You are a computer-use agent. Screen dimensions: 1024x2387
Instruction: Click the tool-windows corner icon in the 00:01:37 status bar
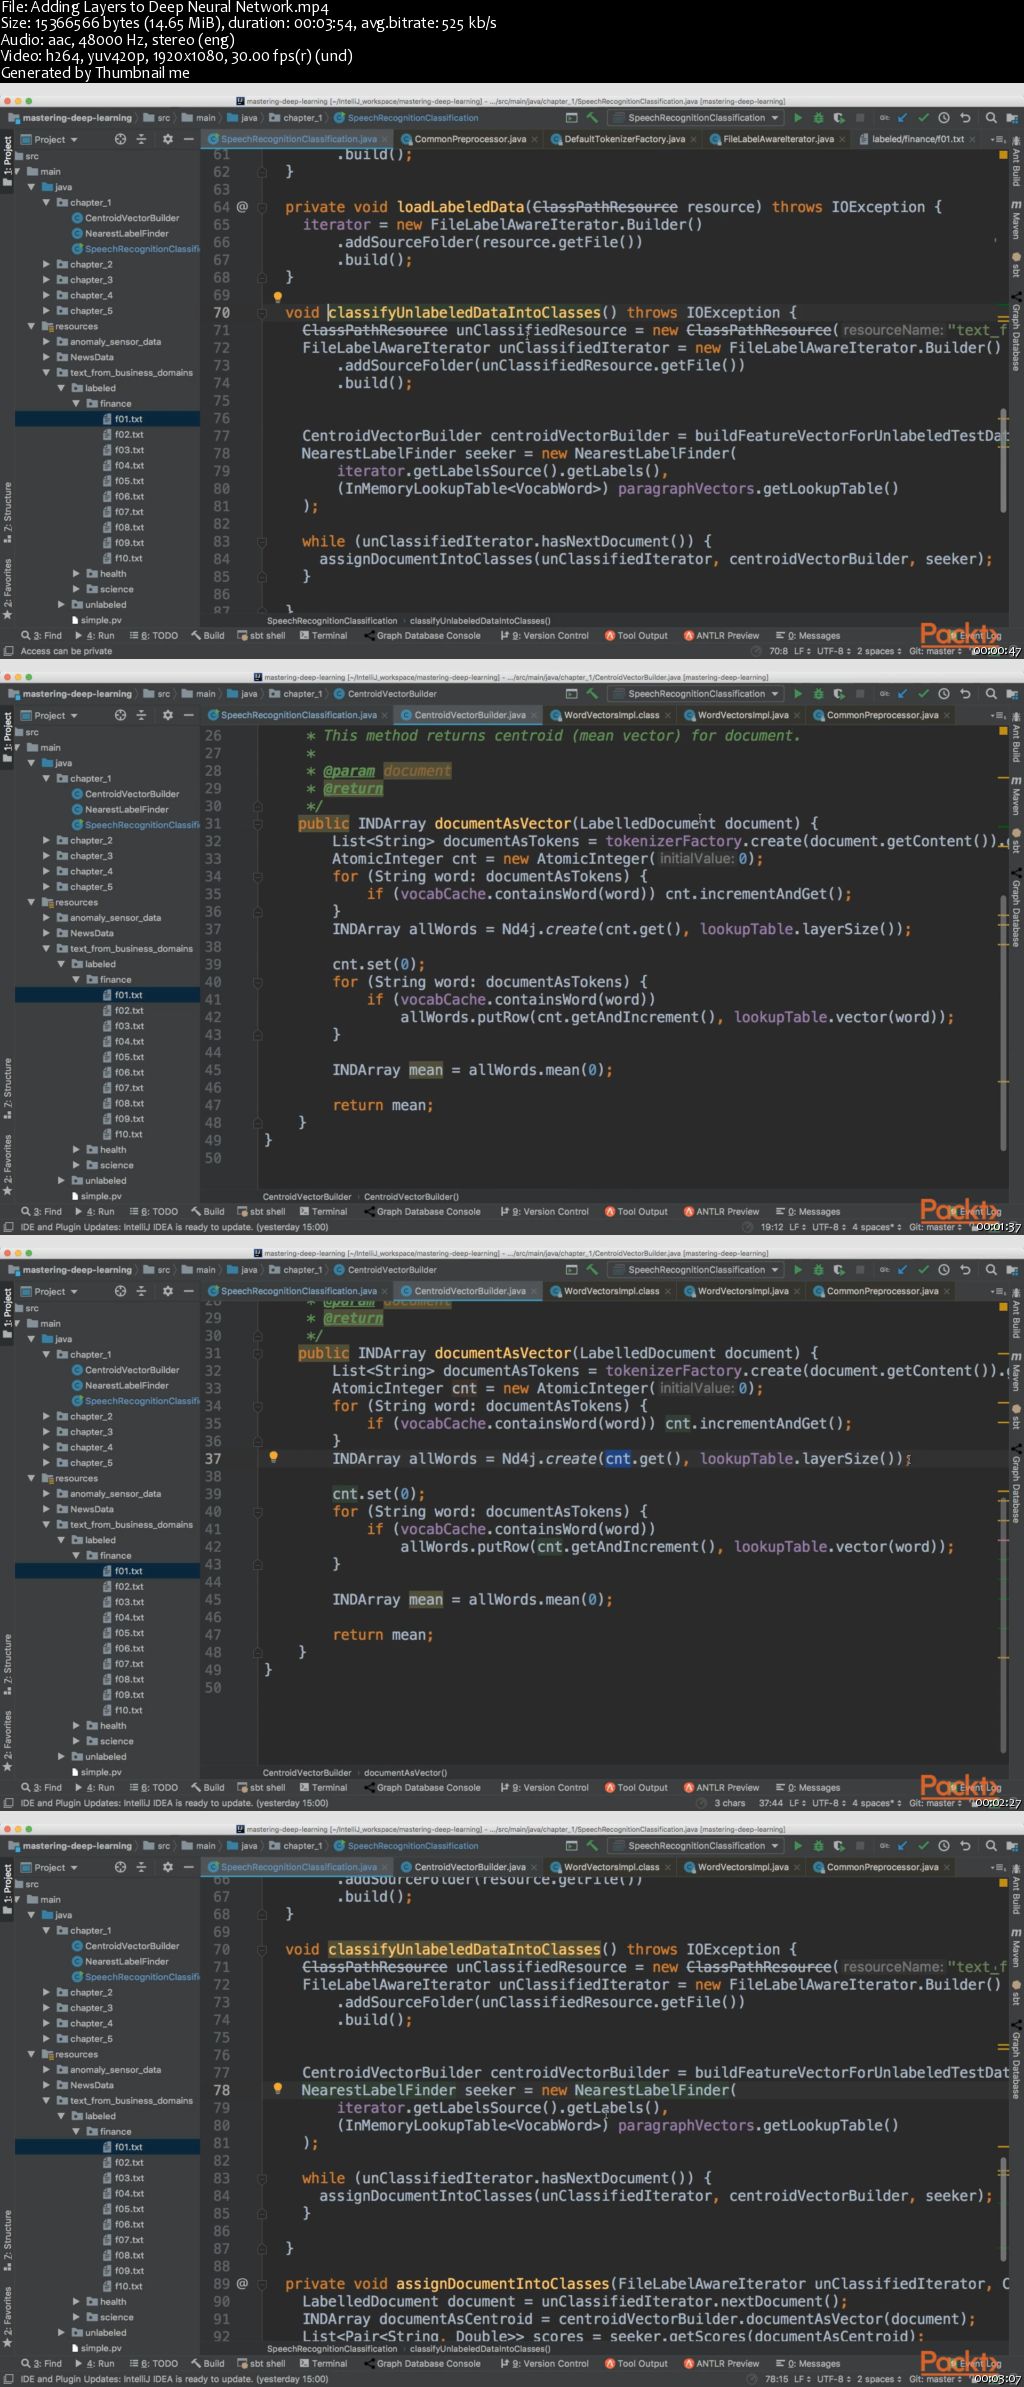click(x=9, y=1227)
